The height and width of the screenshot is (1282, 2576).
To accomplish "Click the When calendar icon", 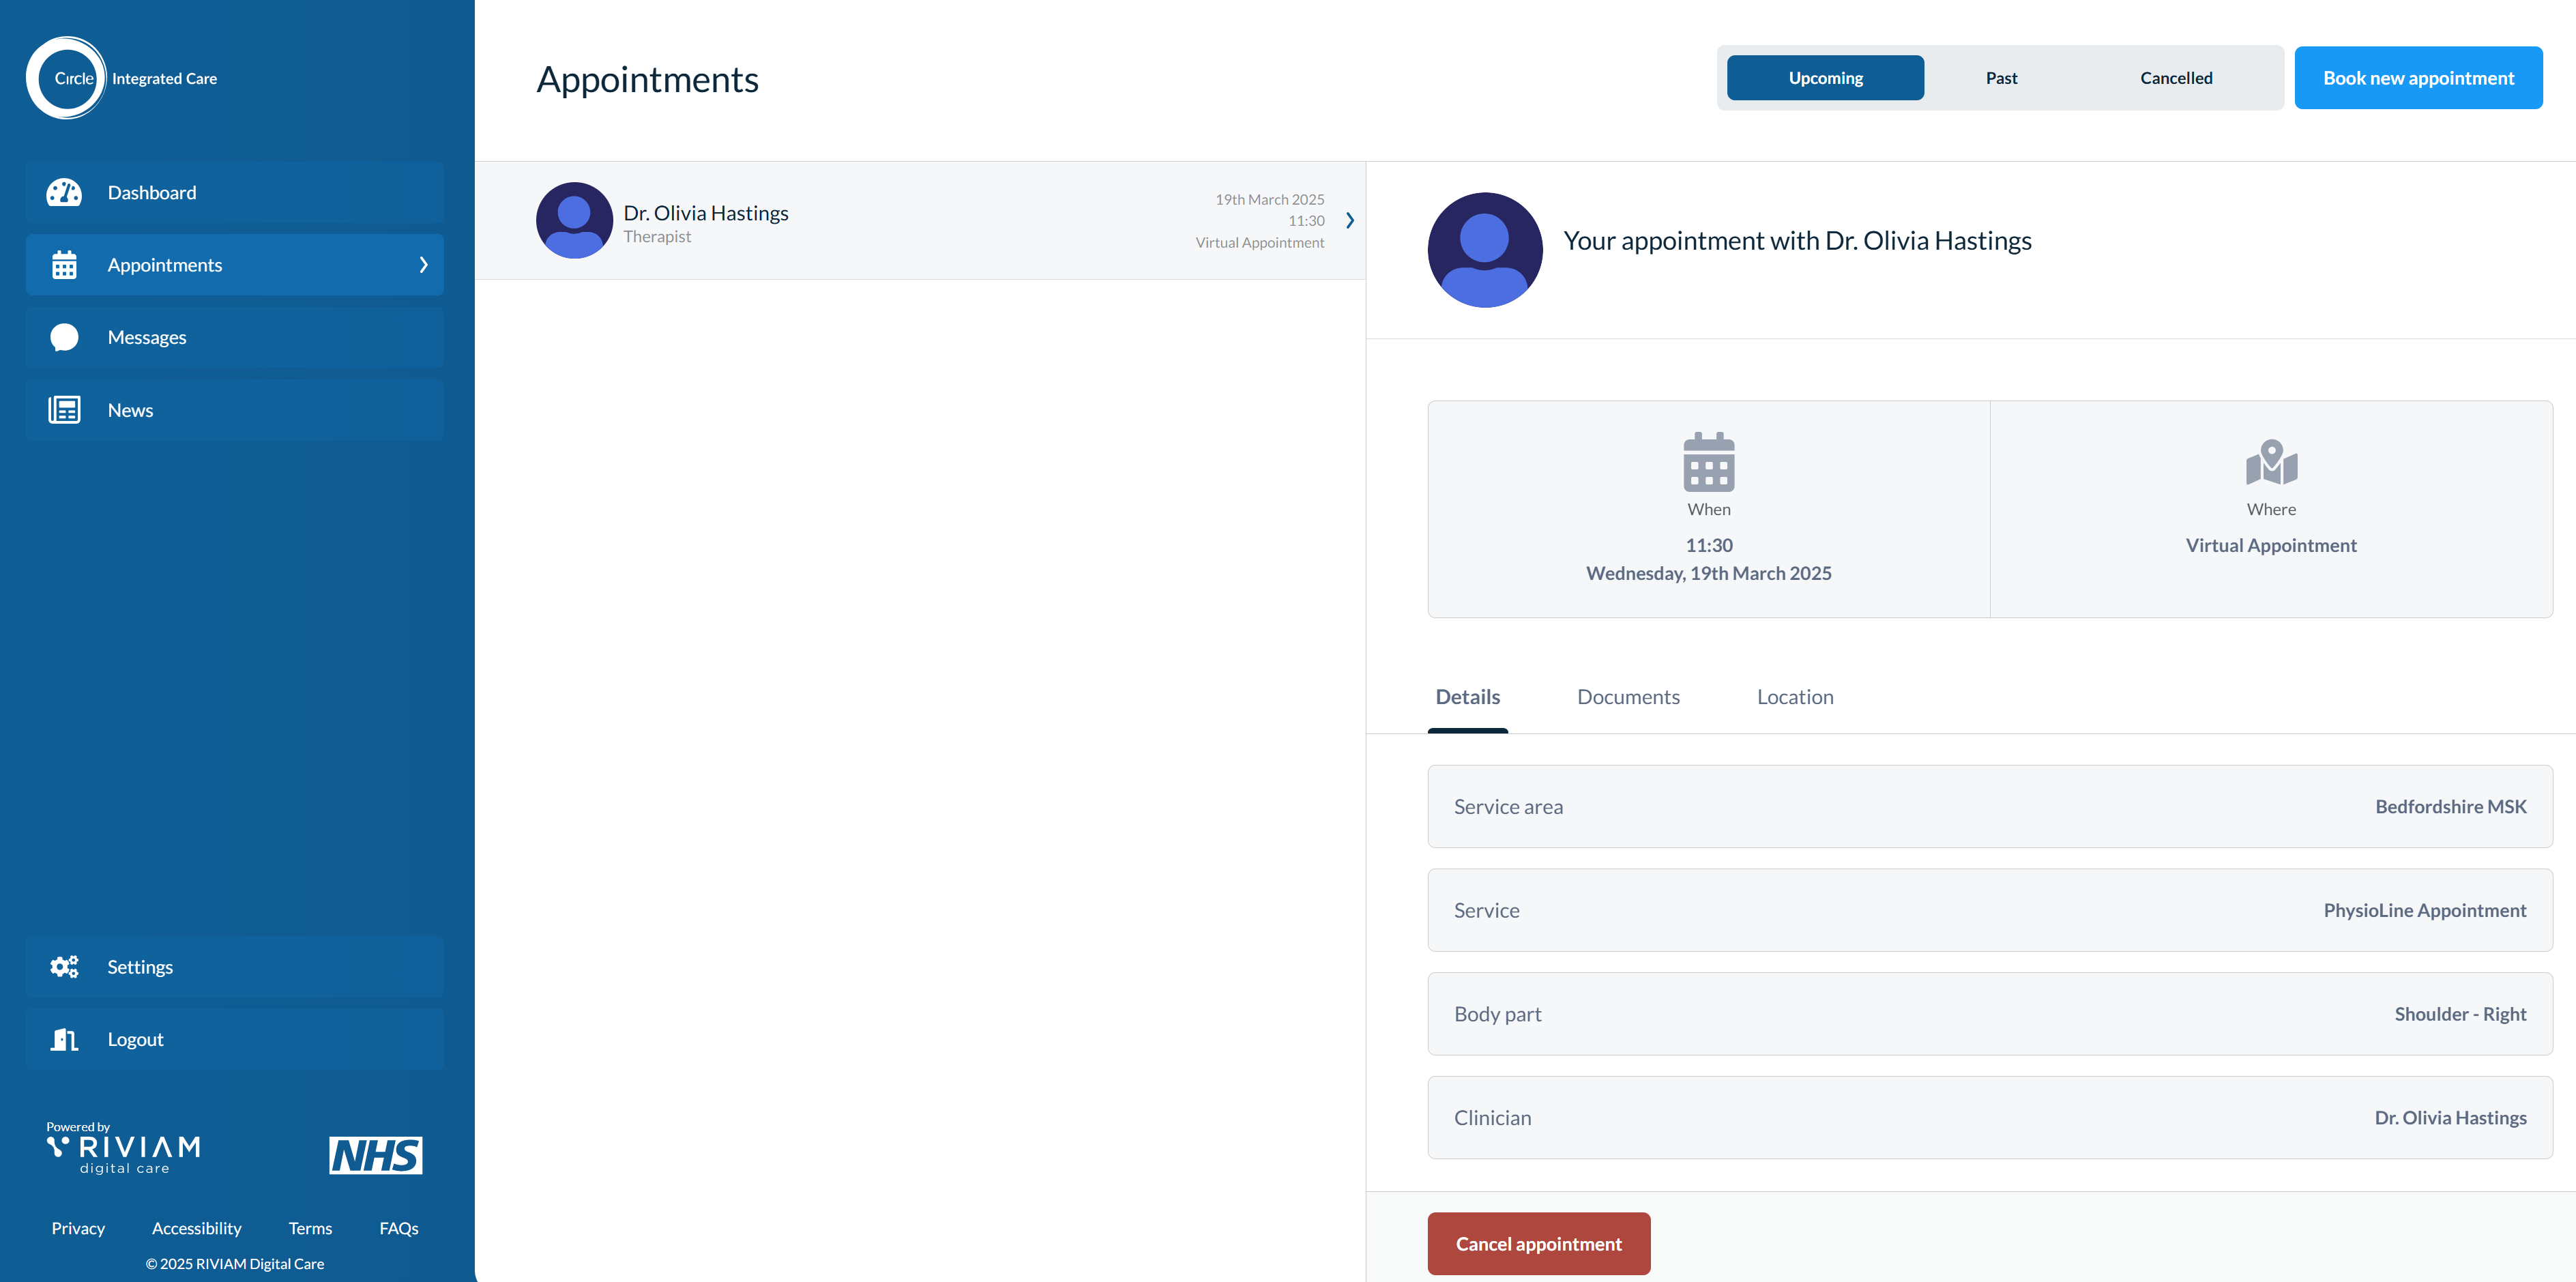I will coord(1708,462).
